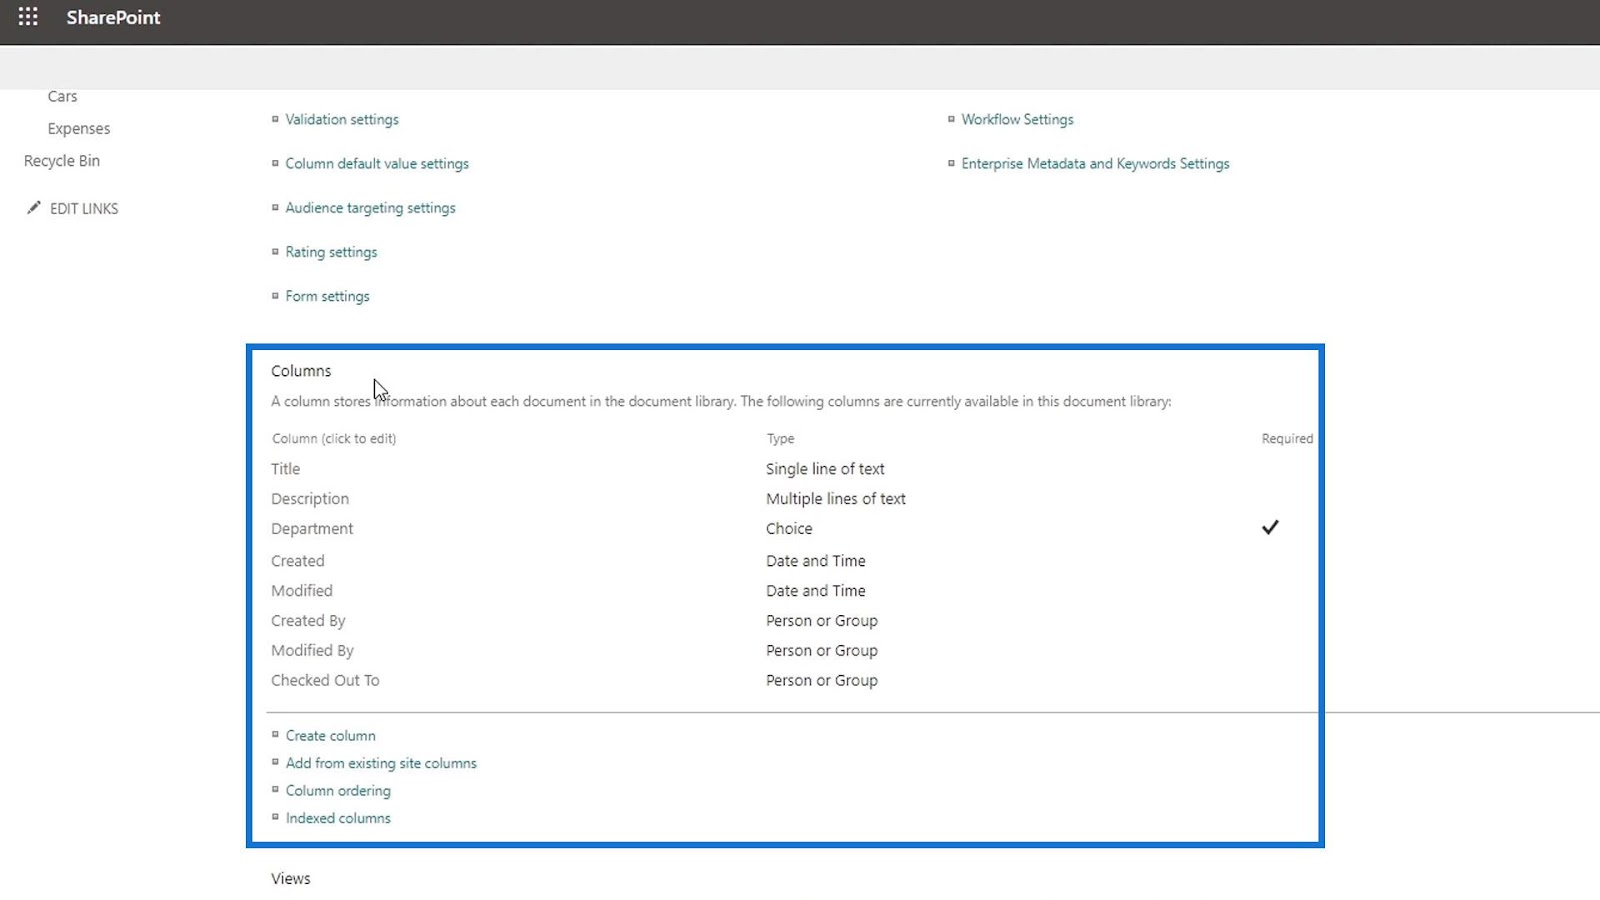The width and height of the screenshot is (1600, 900).
Task: Edit the Title column
Action: [x=285, y=468]
